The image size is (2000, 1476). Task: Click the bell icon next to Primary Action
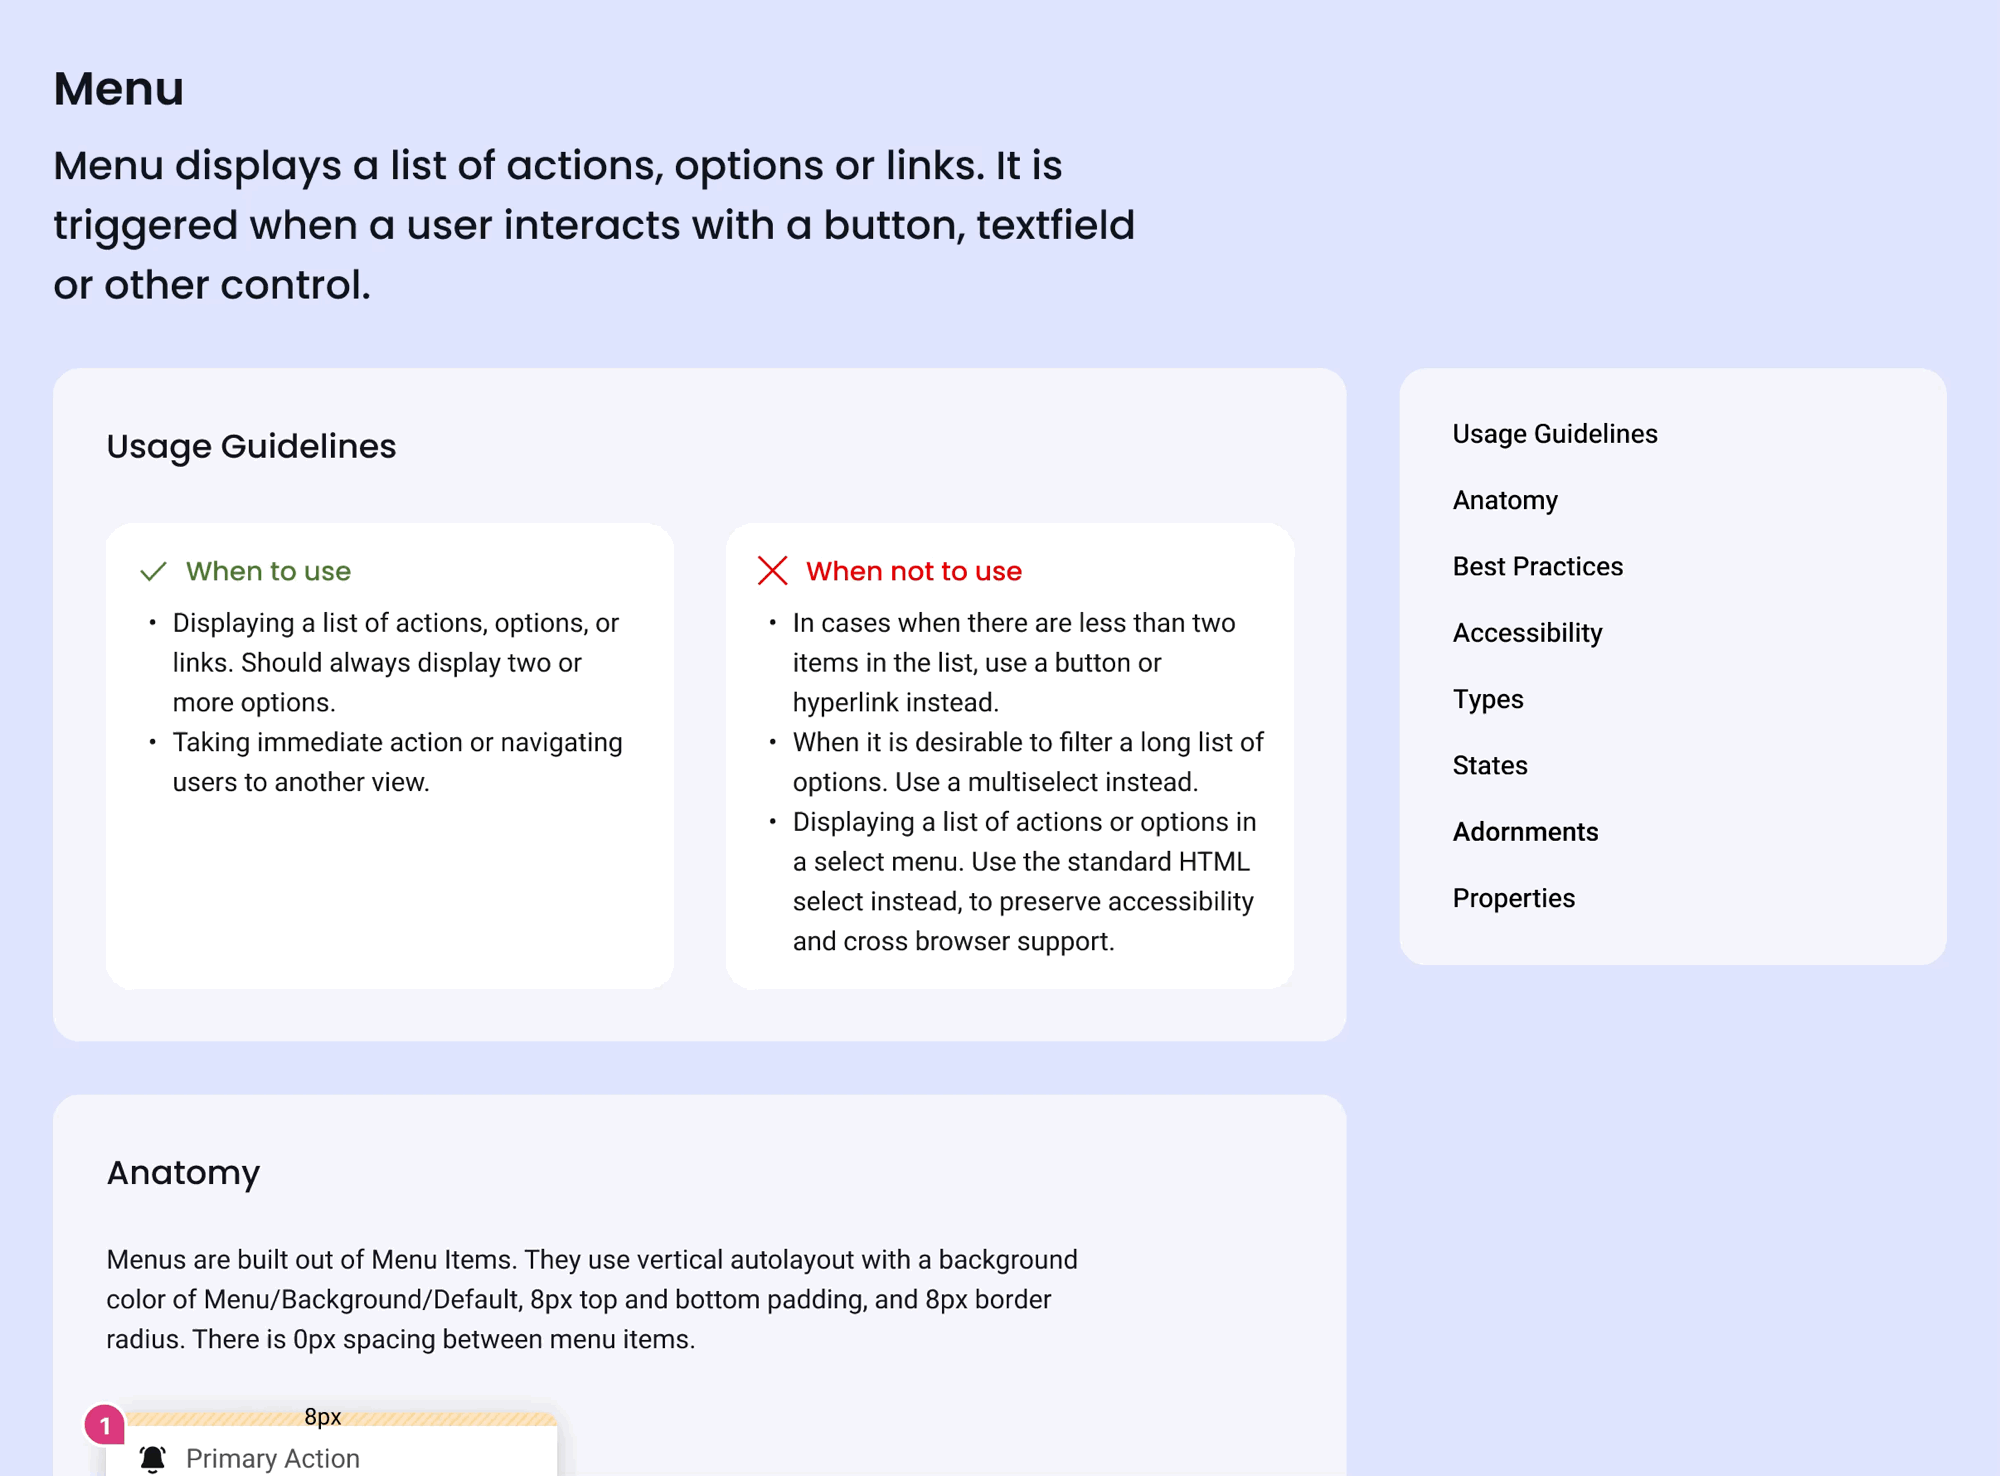click(x=153, y=1457)
